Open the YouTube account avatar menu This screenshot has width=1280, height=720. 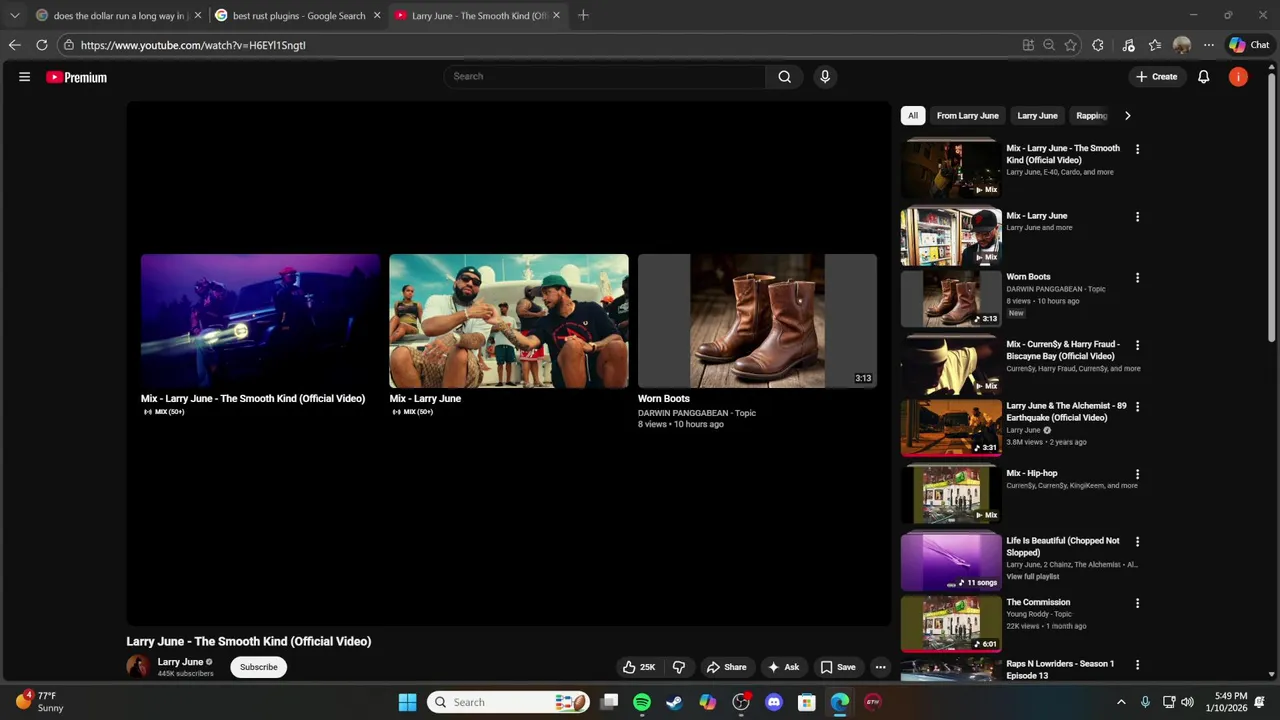tap(1238, 77)
